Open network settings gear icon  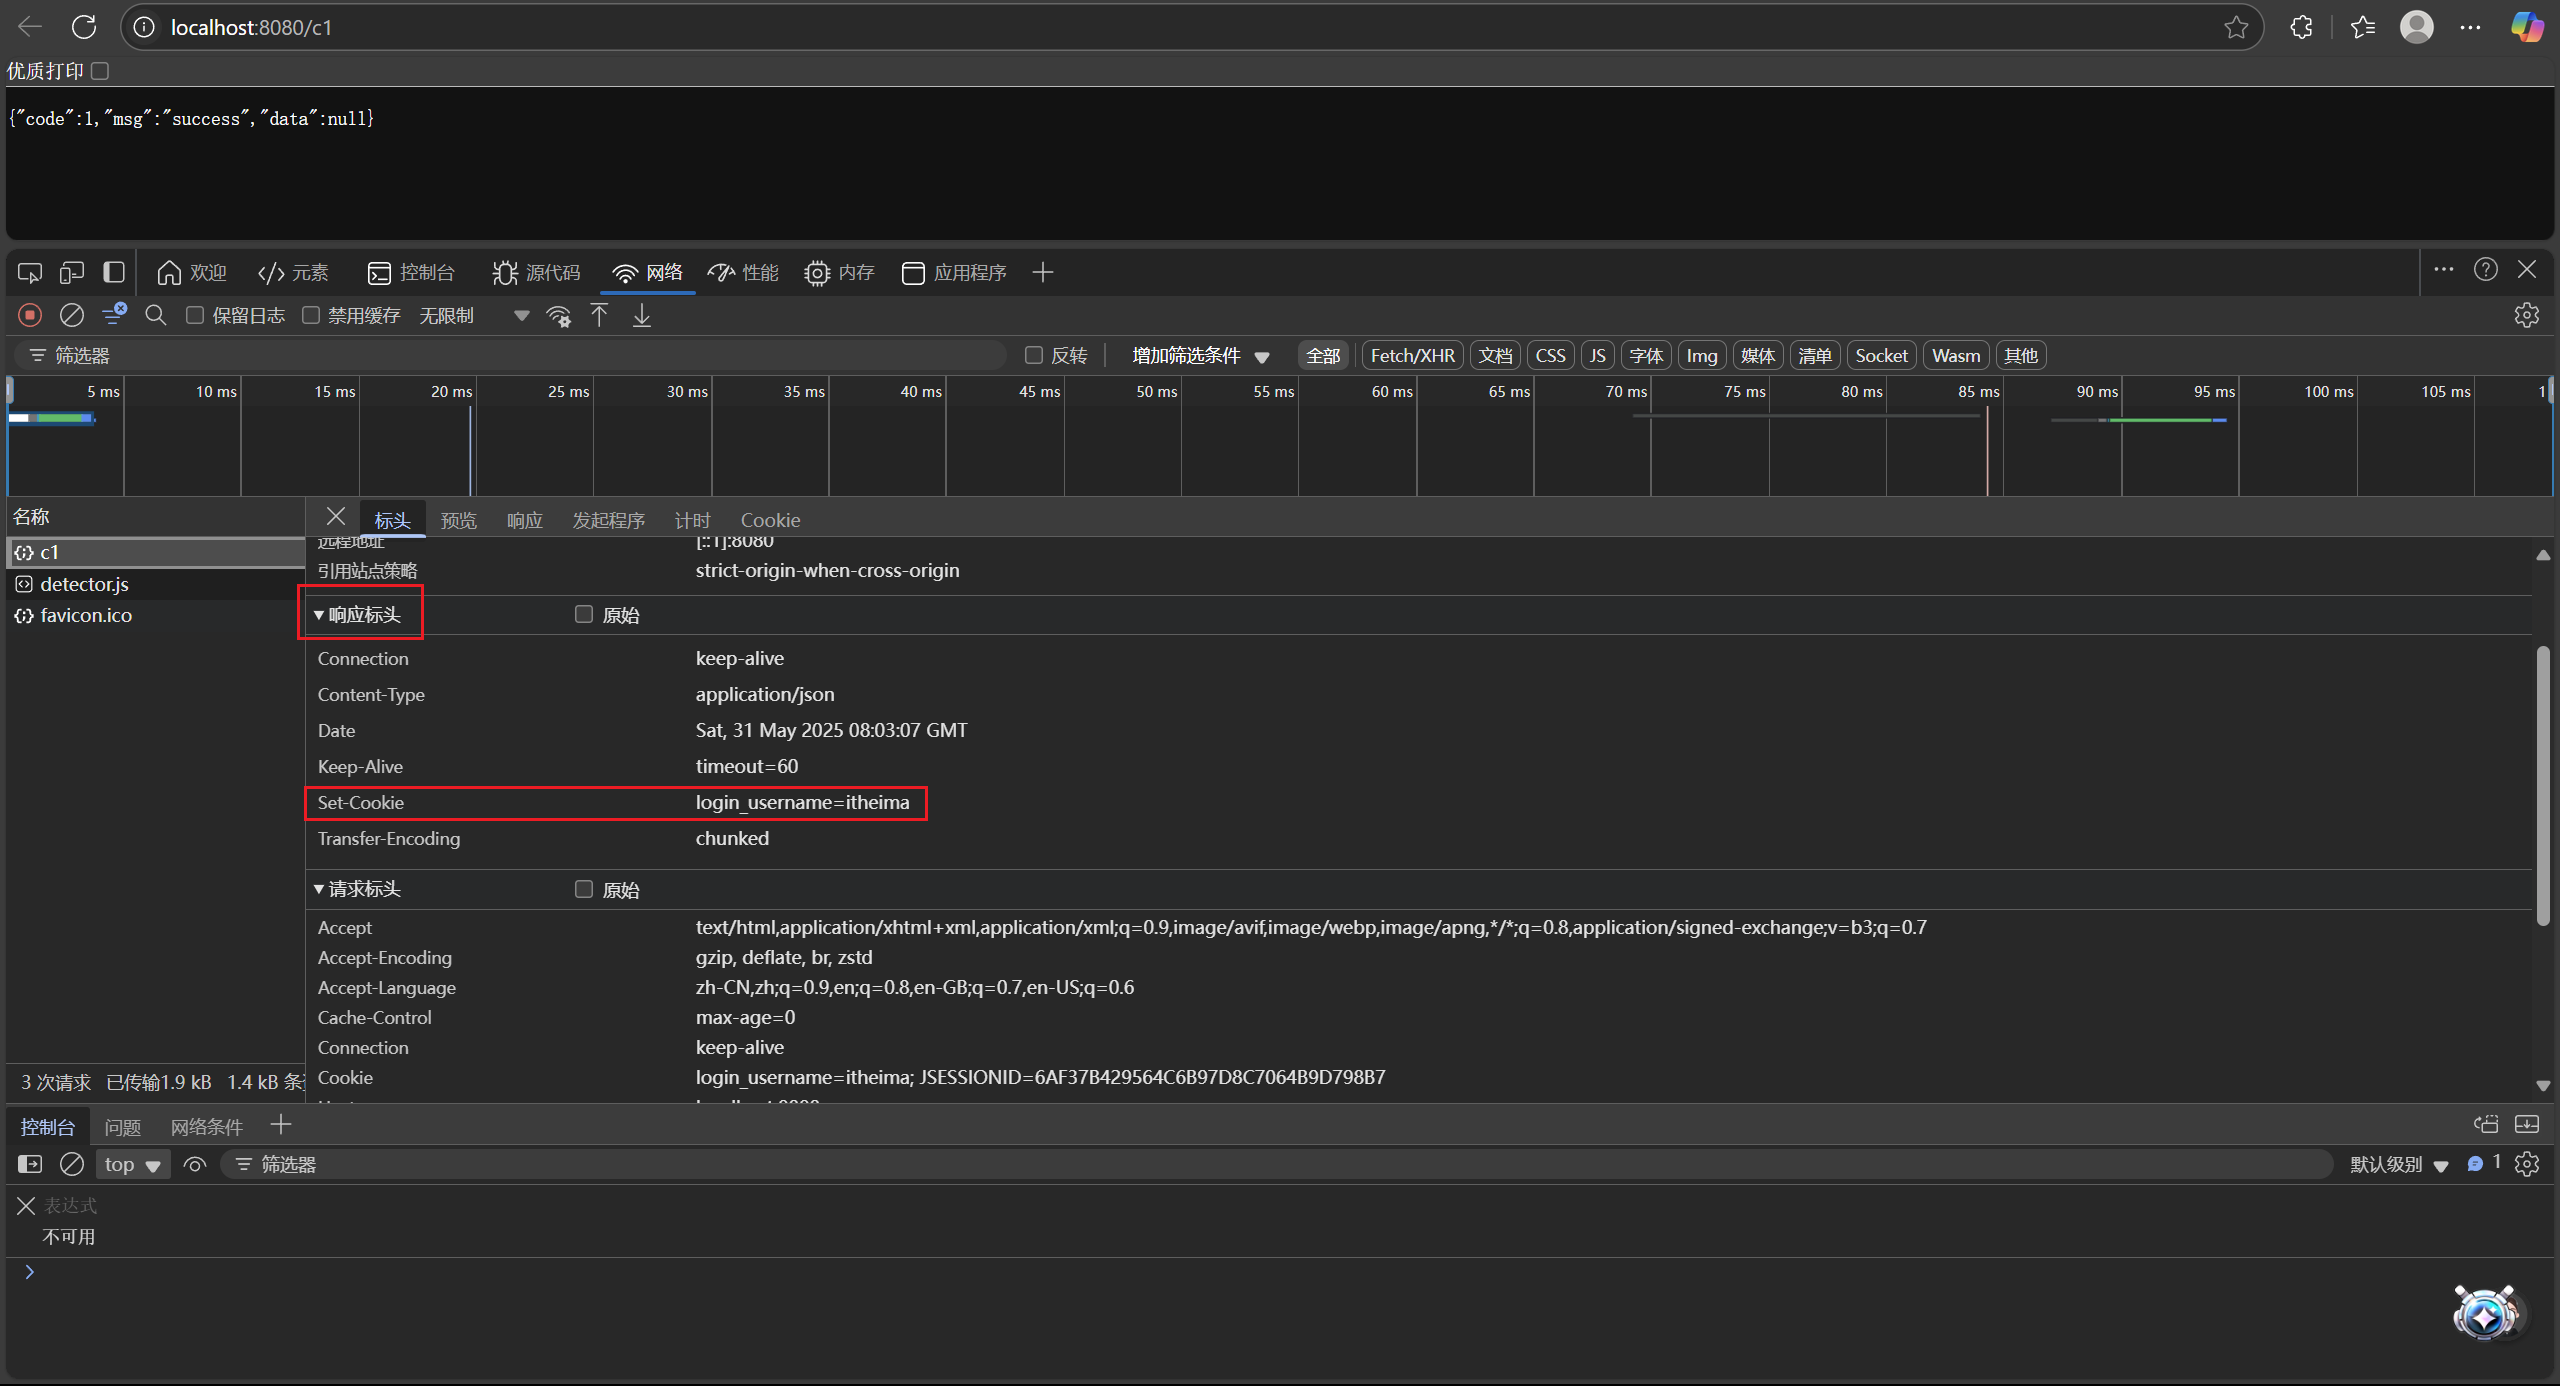click(x=2526, y=315)
